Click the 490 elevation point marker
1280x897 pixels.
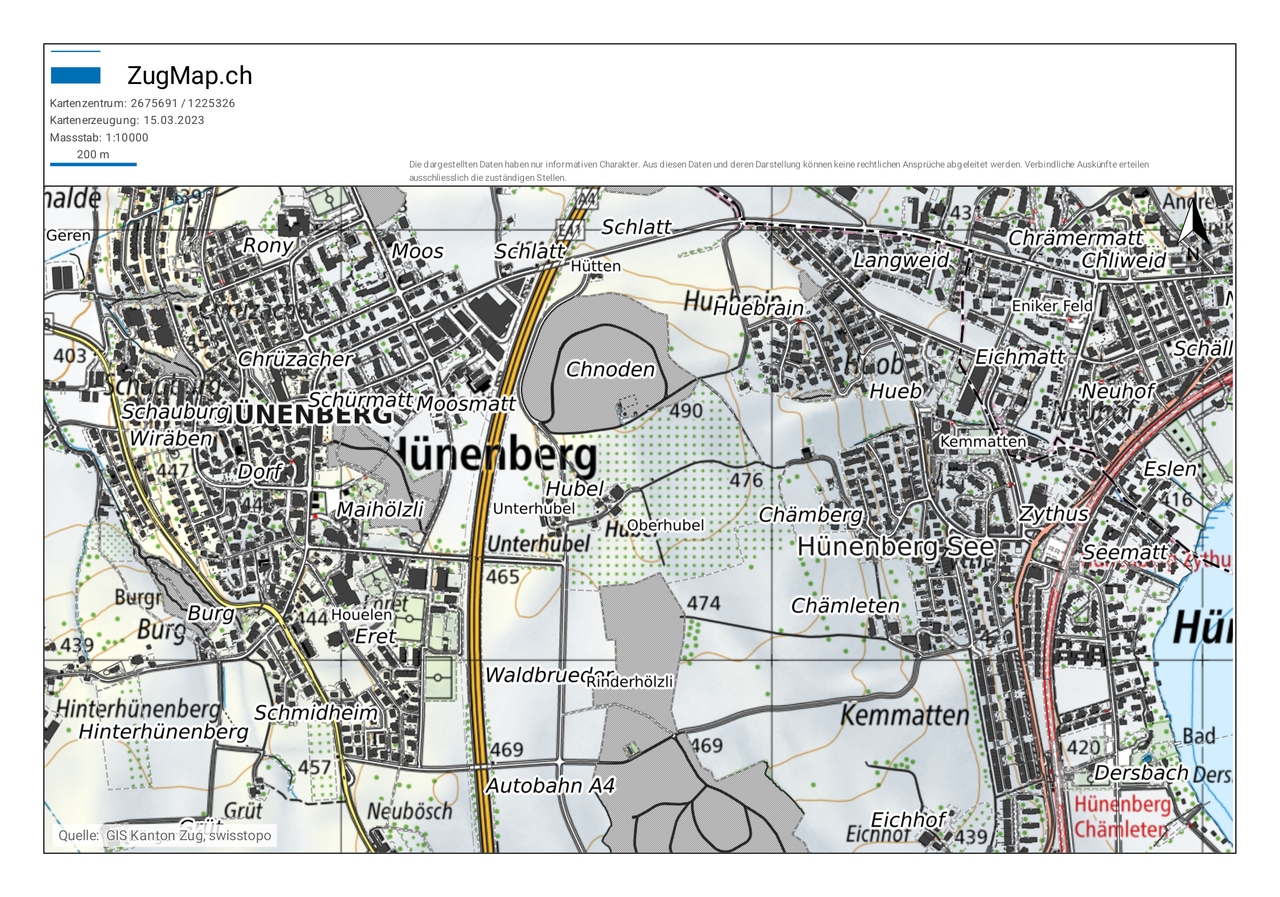point(686,411)
